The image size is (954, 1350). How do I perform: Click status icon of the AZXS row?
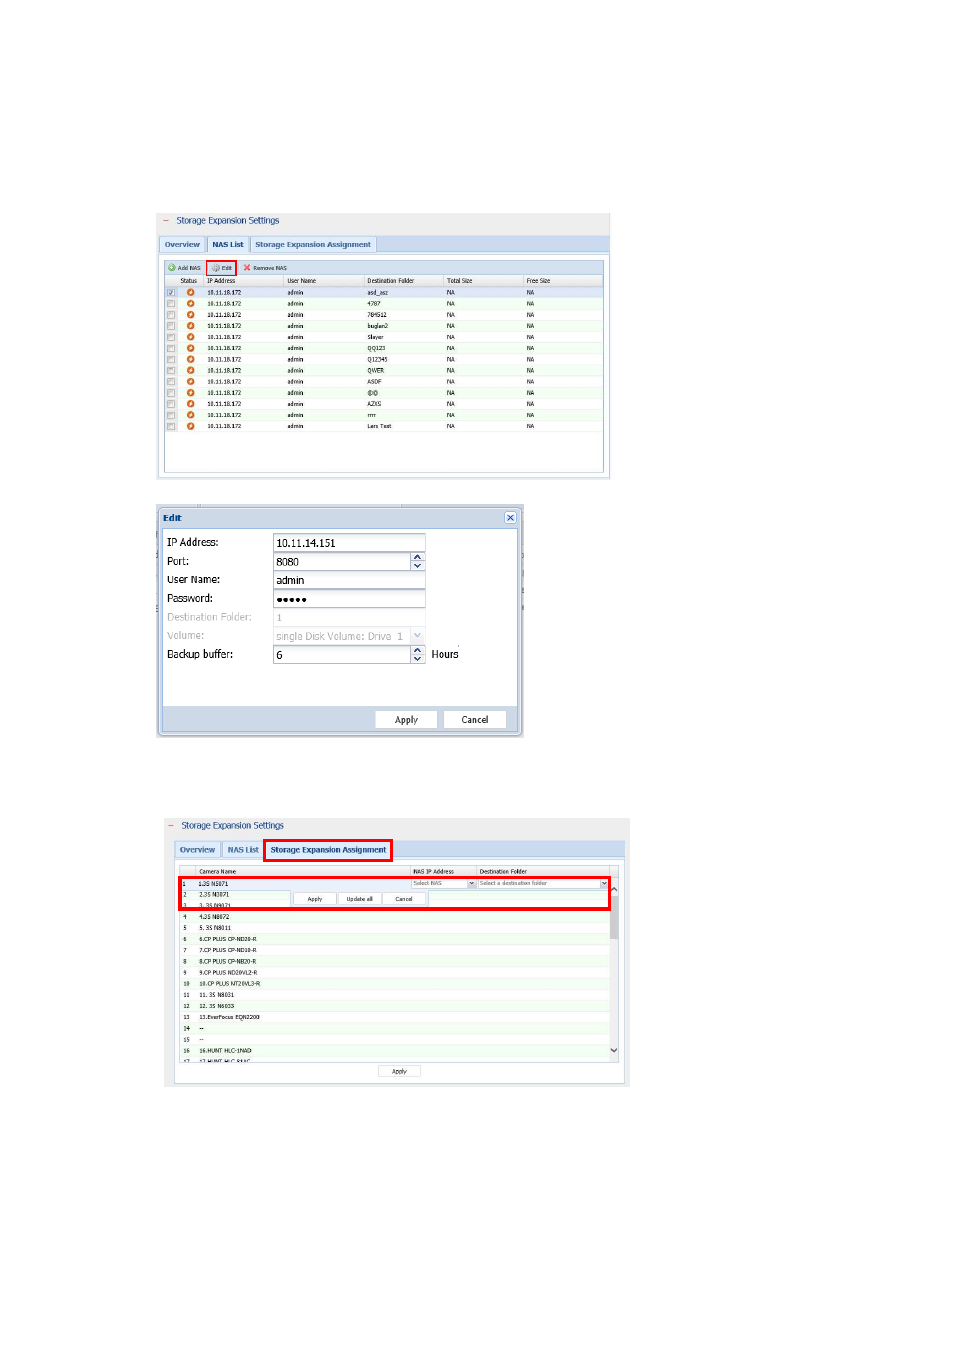tap(191, 404)
